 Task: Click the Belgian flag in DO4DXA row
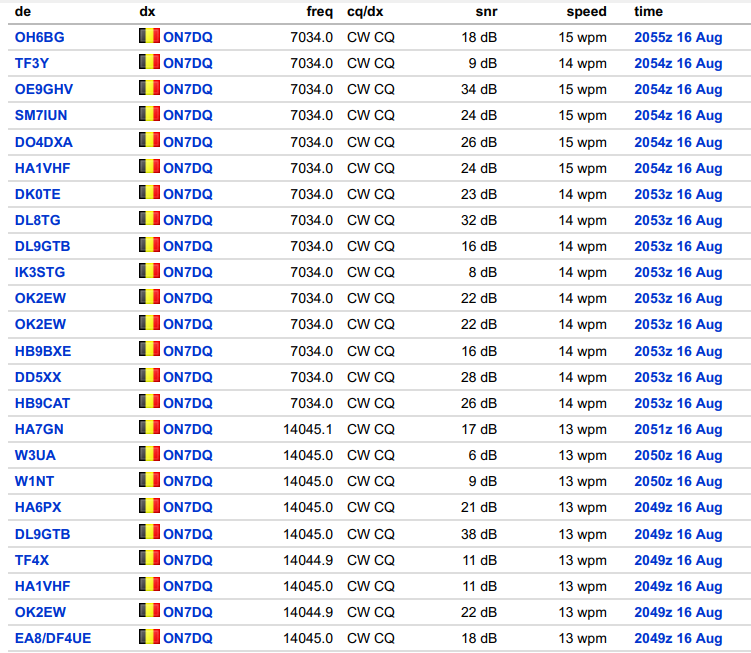(149, 140)
